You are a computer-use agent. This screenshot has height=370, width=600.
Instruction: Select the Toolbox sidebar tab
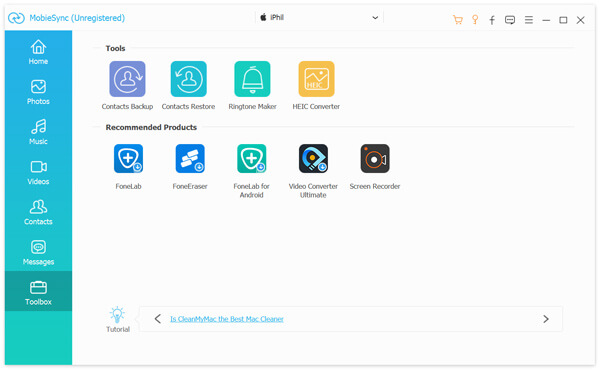click(38, 291)
